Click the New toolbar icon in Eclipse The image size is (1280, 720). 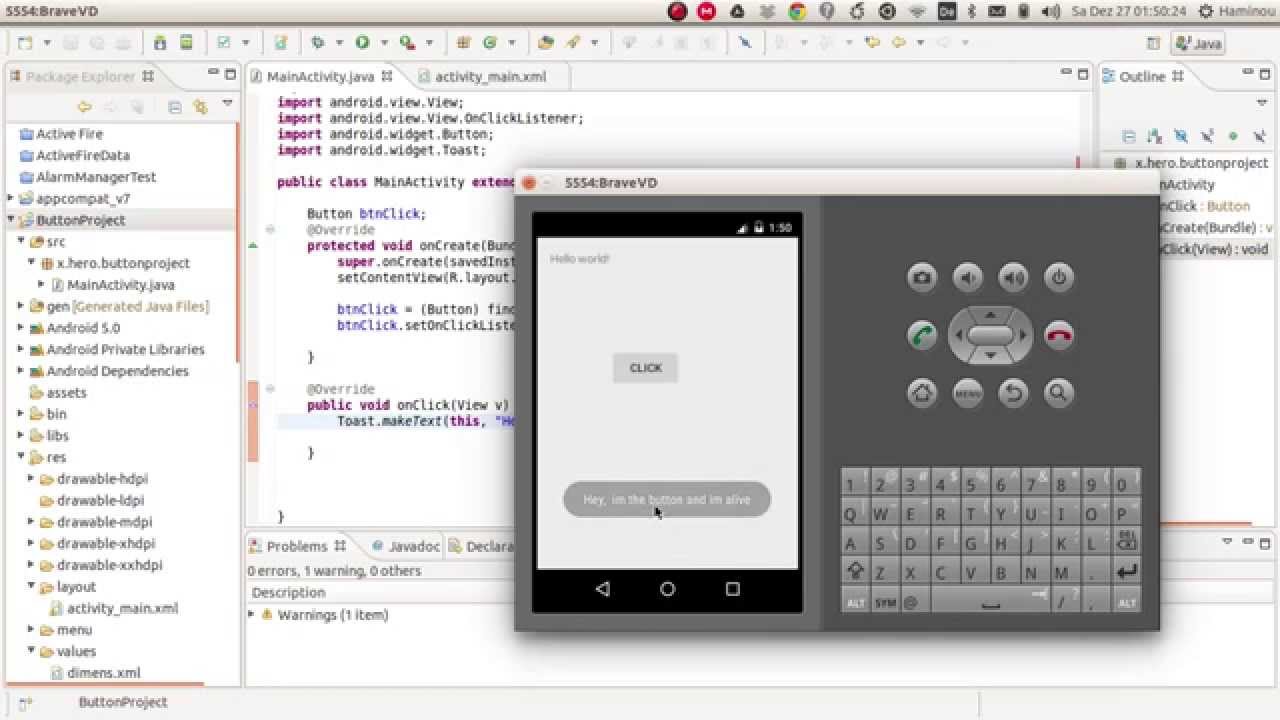[x=25, y=43]
